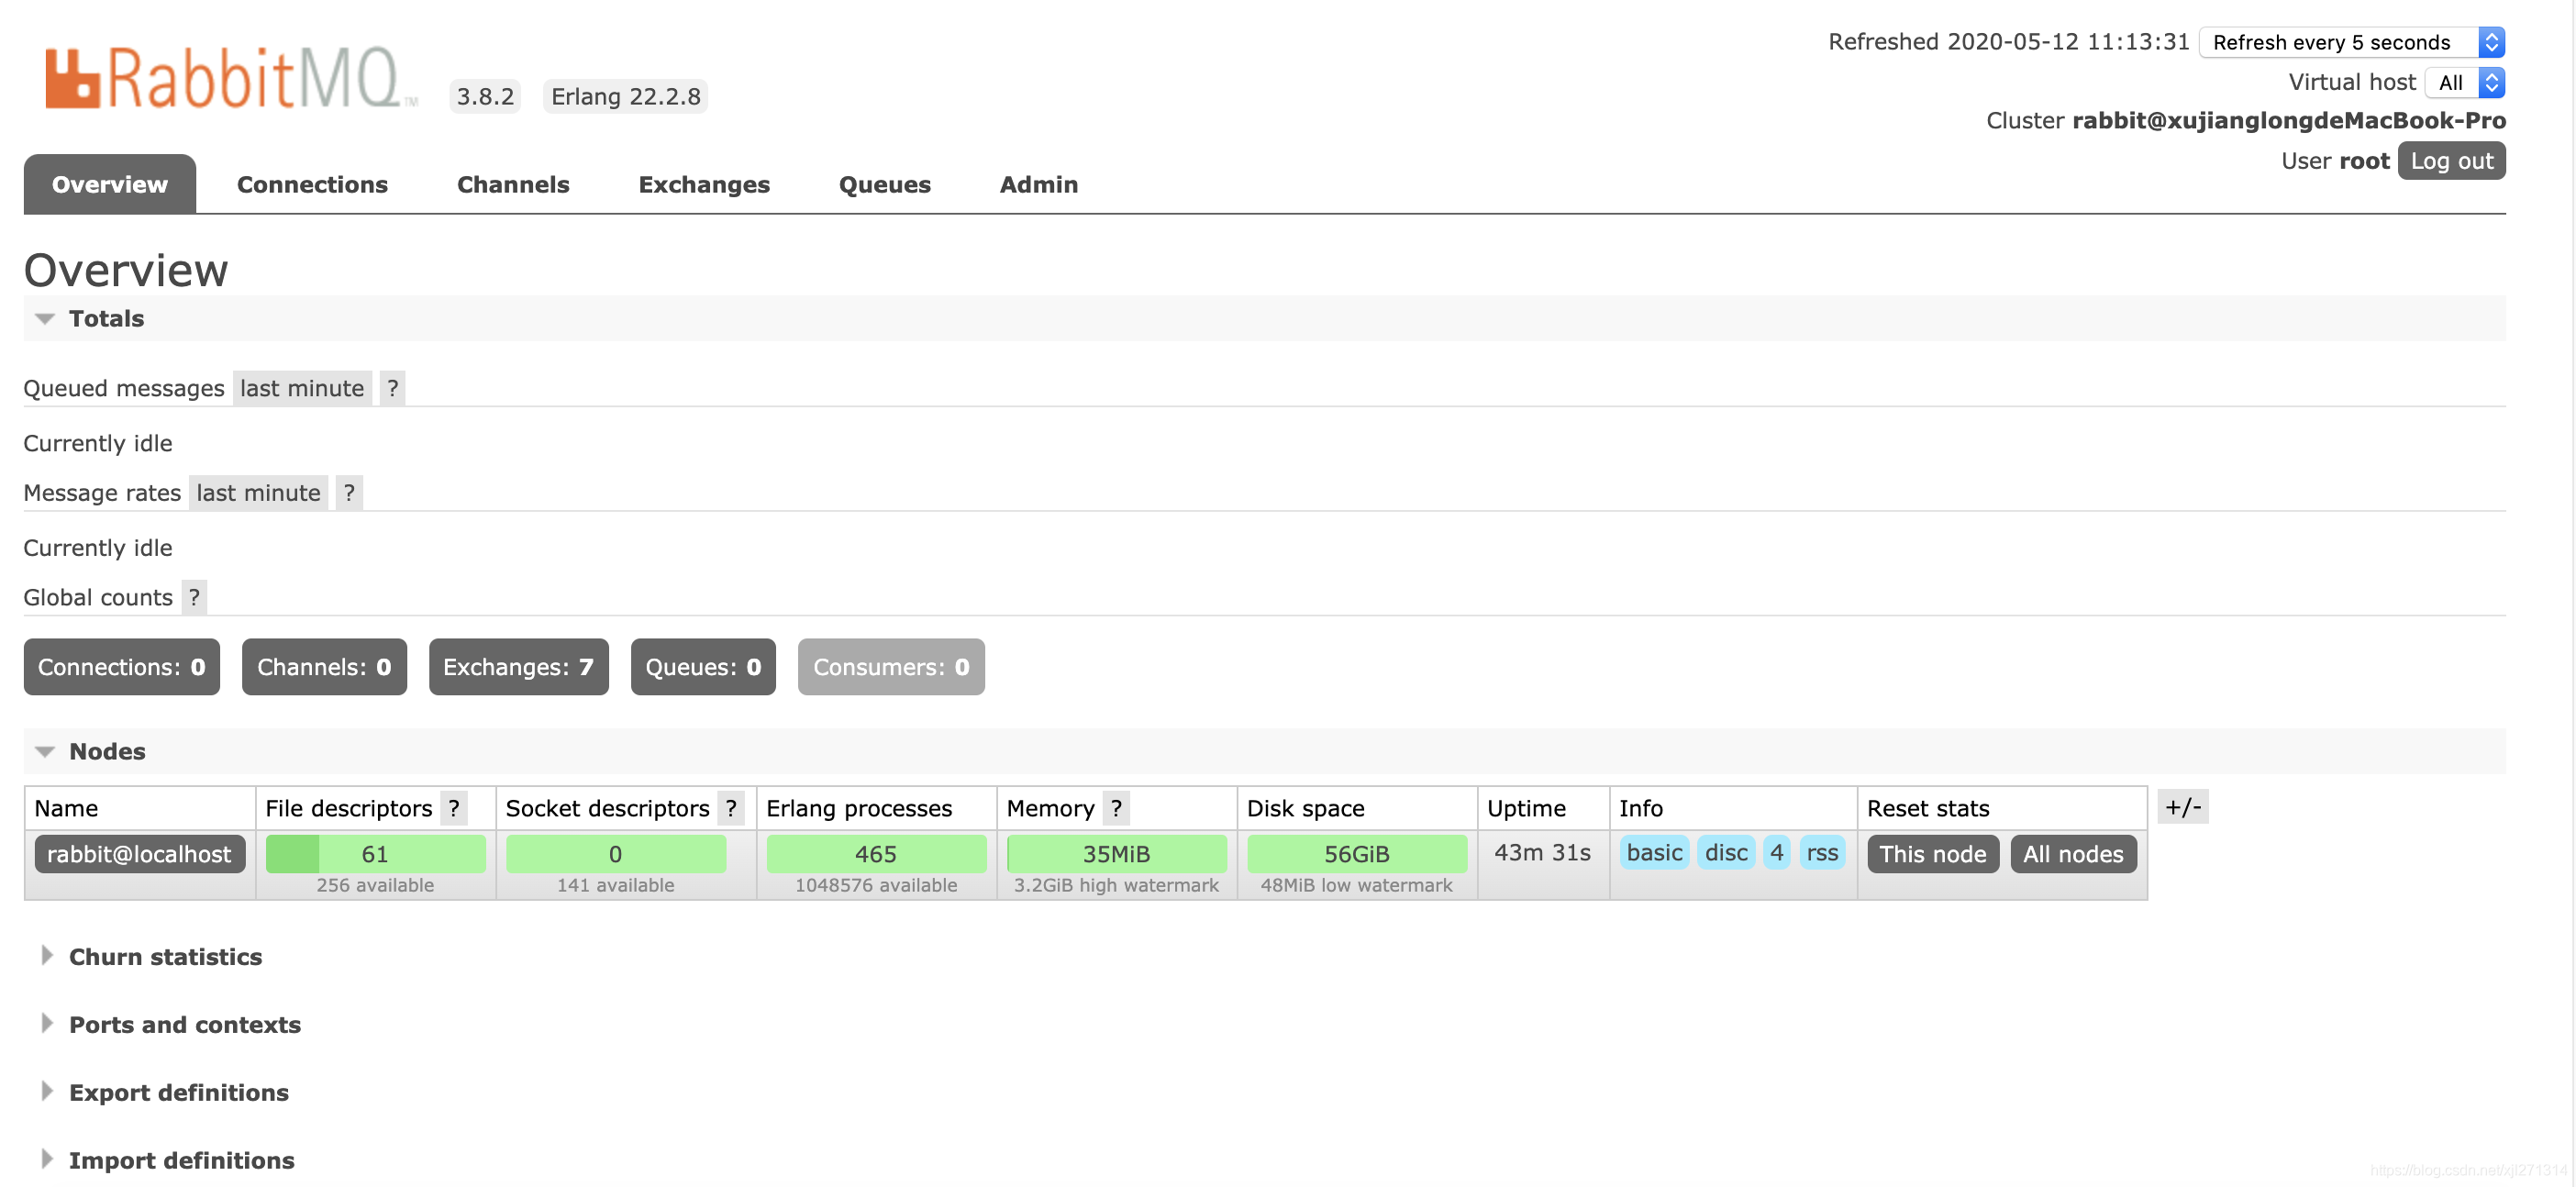Click the +/- column chooser
Screen dimensions: 2576x1187
[2182, 807]
